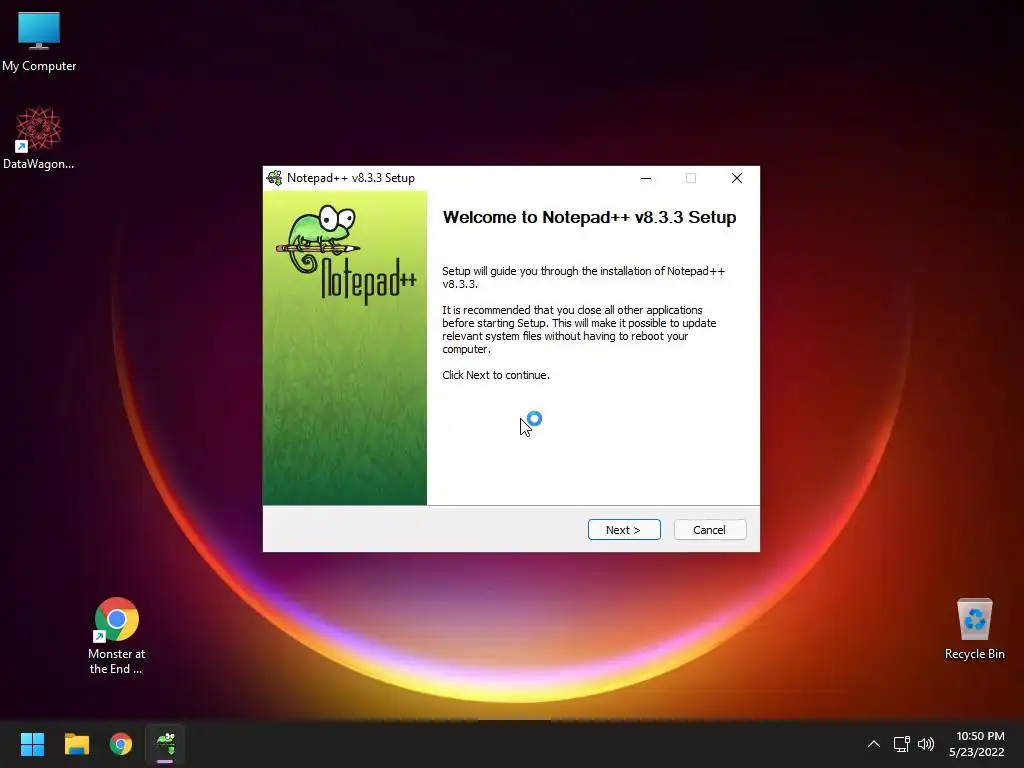Image resolution: width=1024 pixels, height=768 pixels.
Task: Select Monster at the End Chrome shortcut
Action: click(116, 636)
